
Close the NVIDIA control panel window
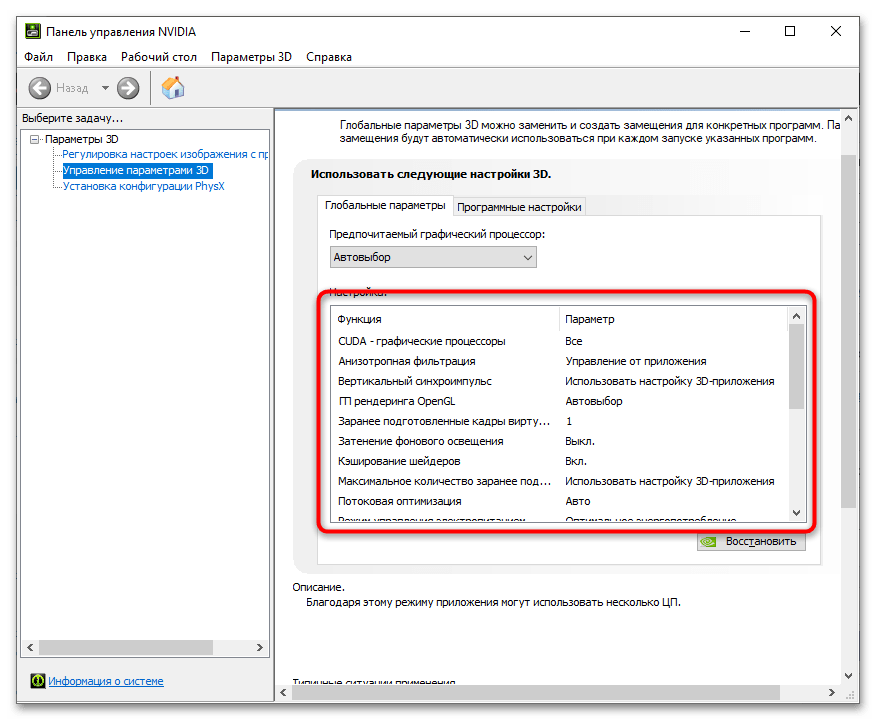tap(836, 31)
